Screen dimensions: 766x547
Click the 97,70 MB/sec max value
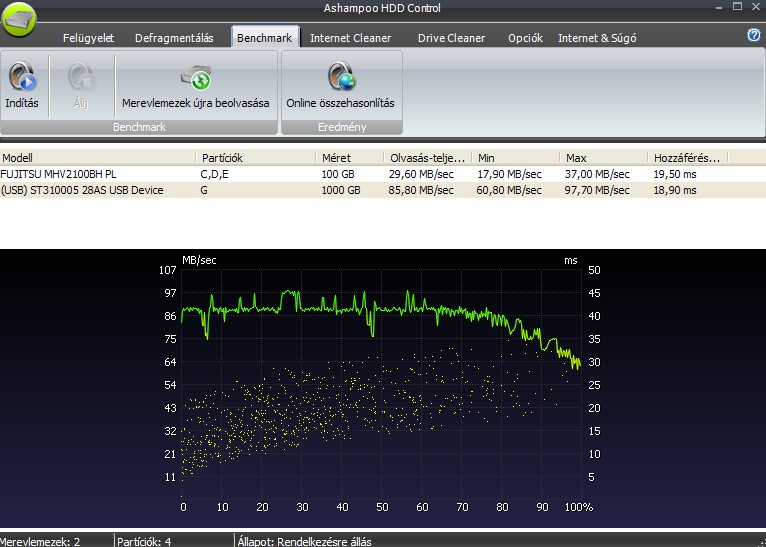(597, 190)
